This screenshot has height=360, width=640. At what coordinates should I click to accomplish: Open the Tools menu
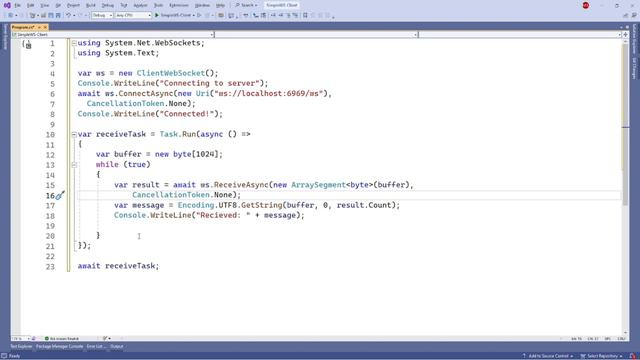point(158,5)
